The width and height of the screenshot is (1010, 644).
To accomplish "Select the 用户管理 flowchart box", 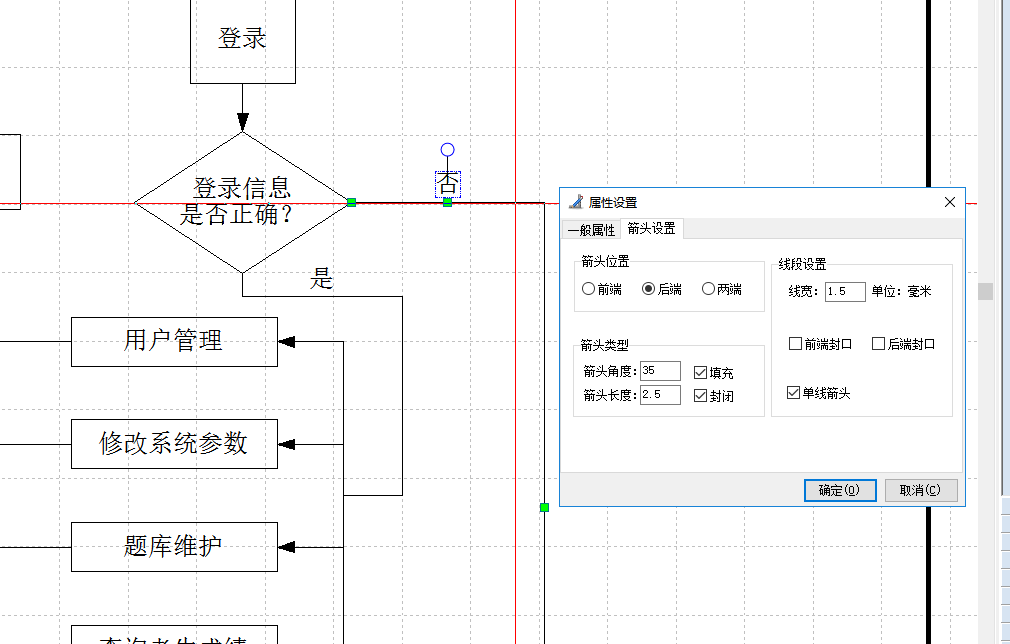I will [x=174, y=341].
